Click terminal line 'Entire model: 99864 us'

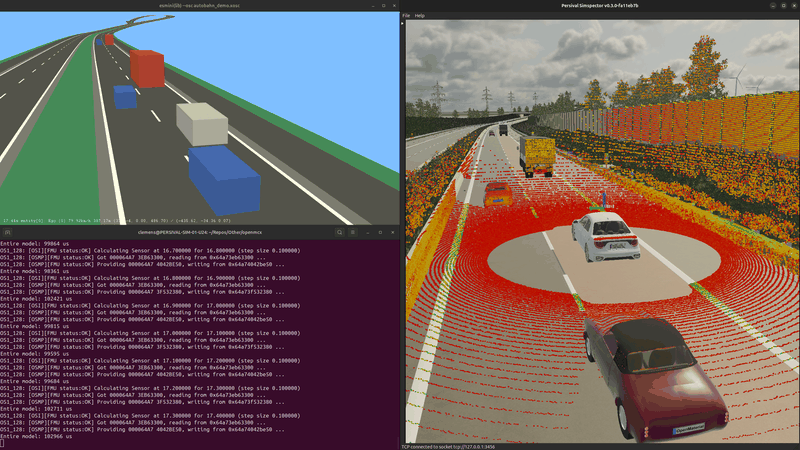[x=35, y=244]
